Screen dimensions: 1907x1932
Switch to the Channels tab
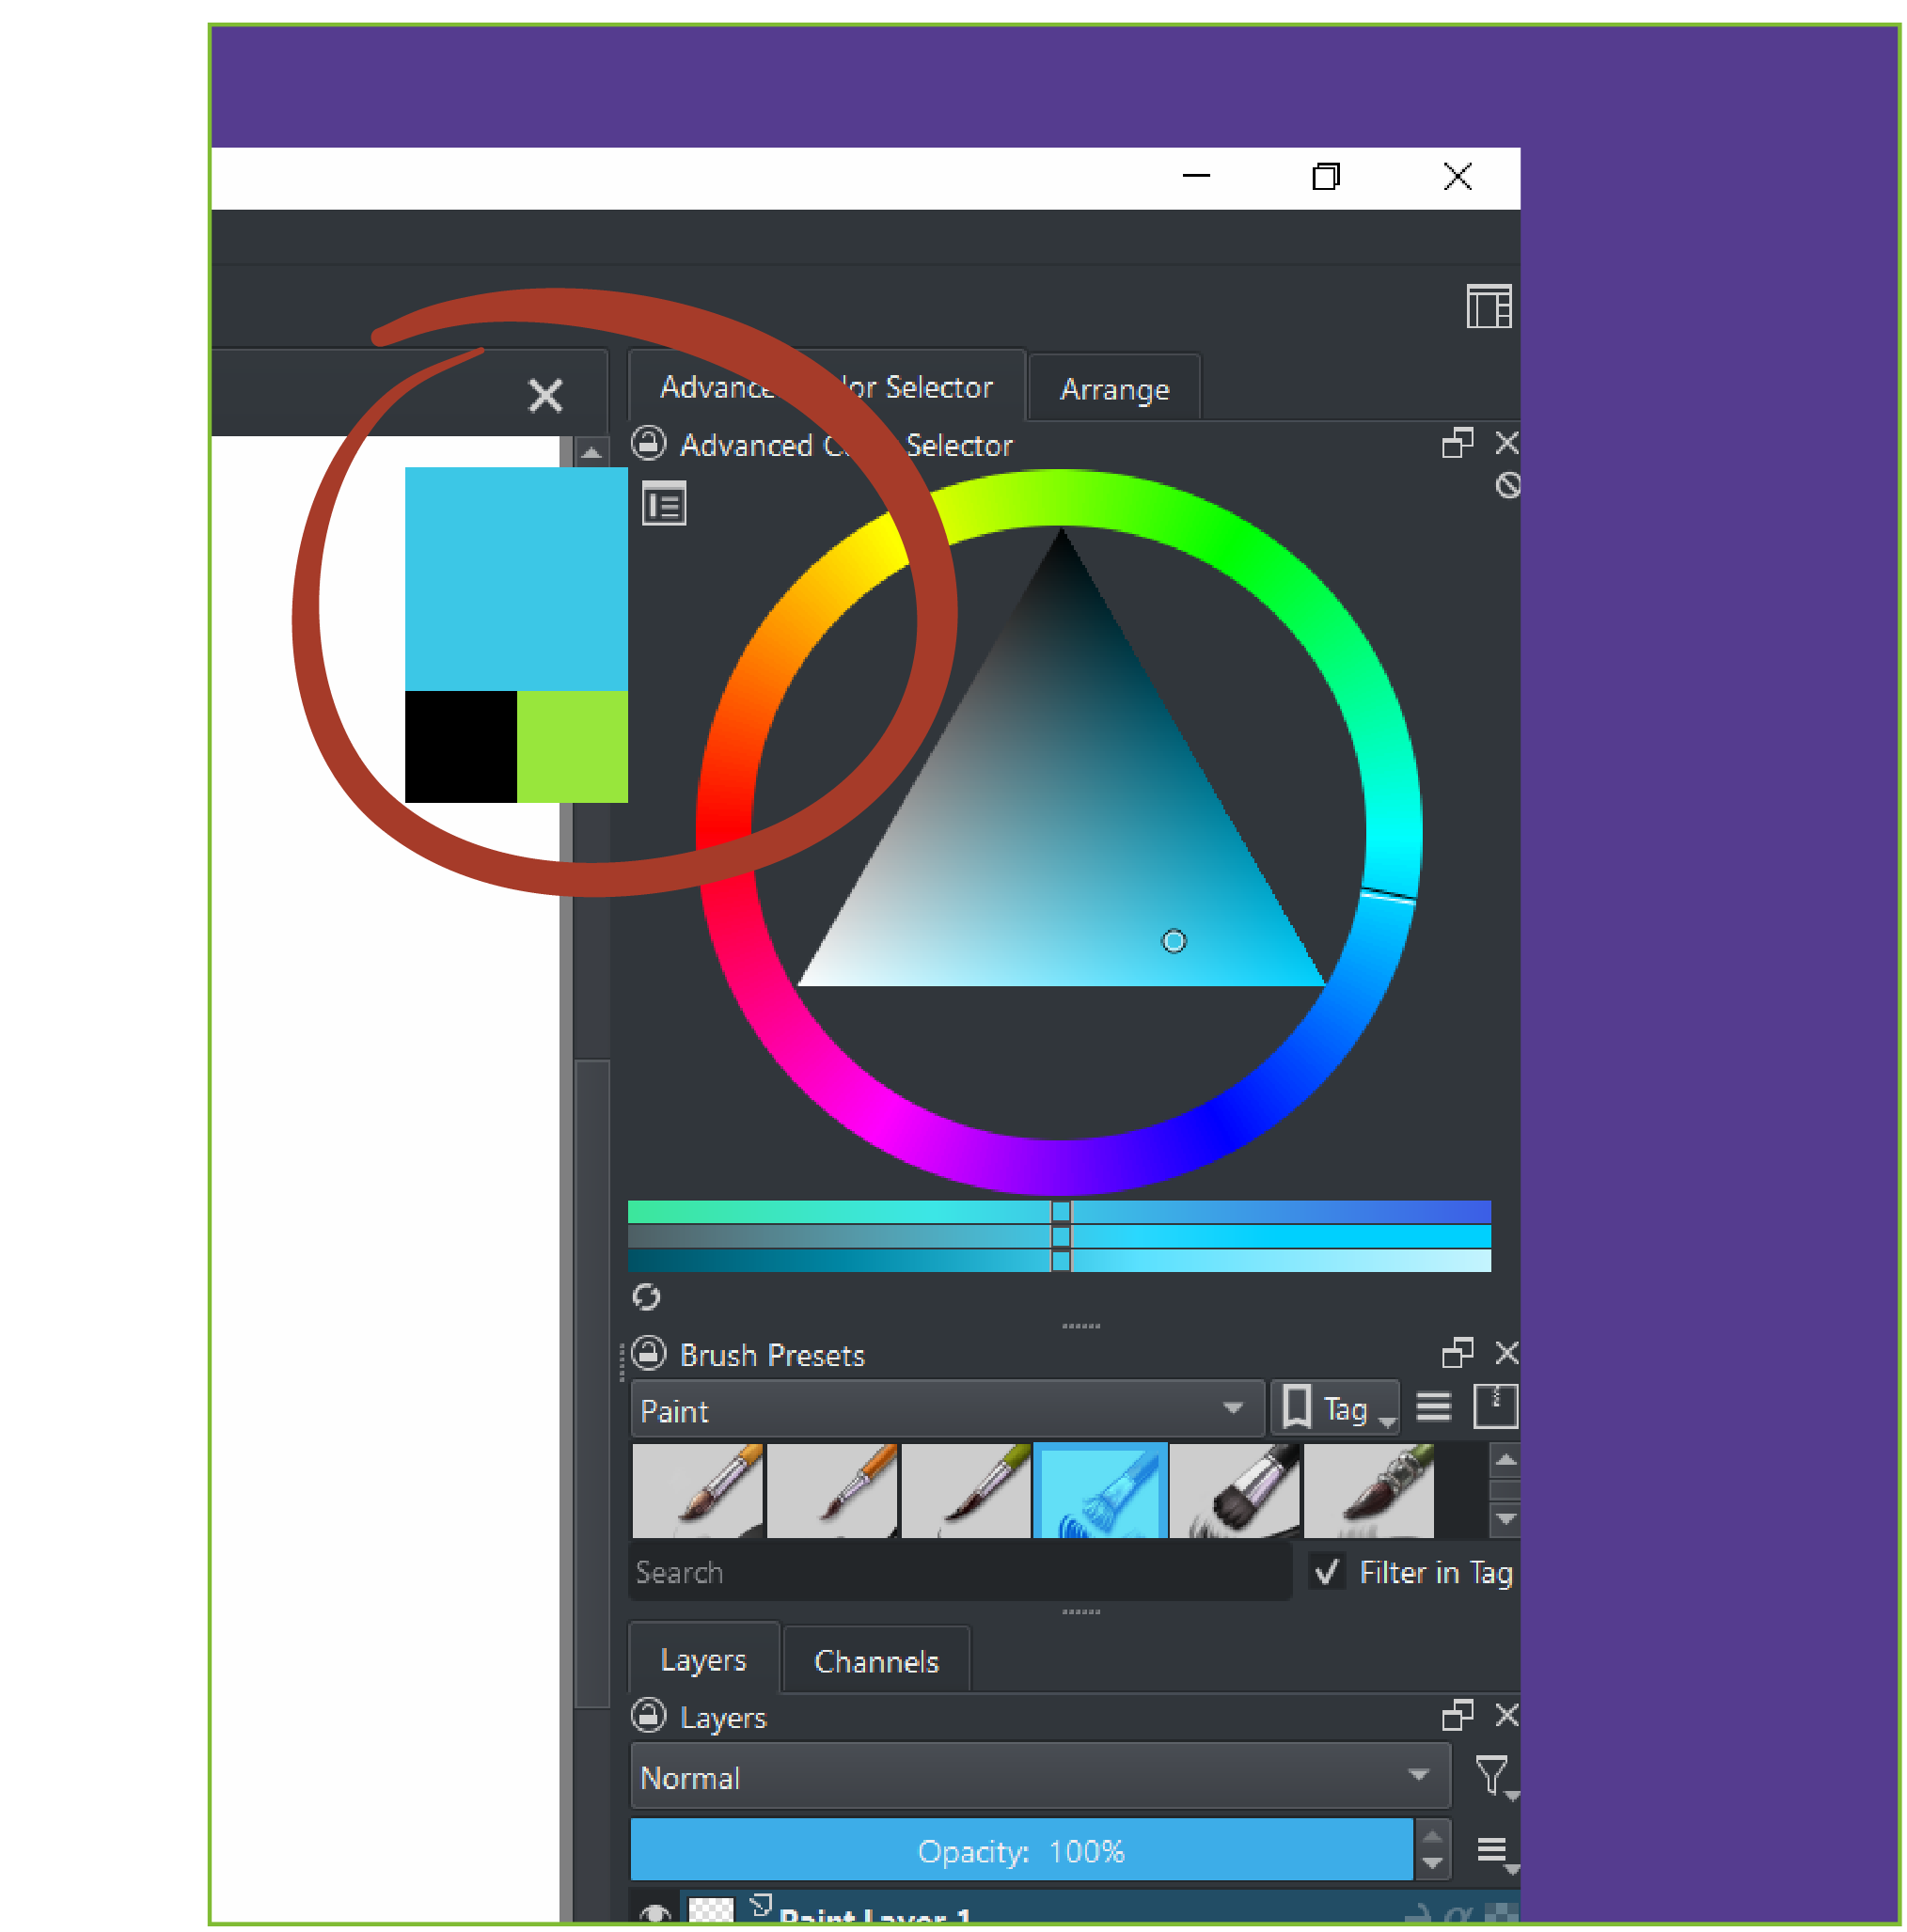click(876, 1661)
